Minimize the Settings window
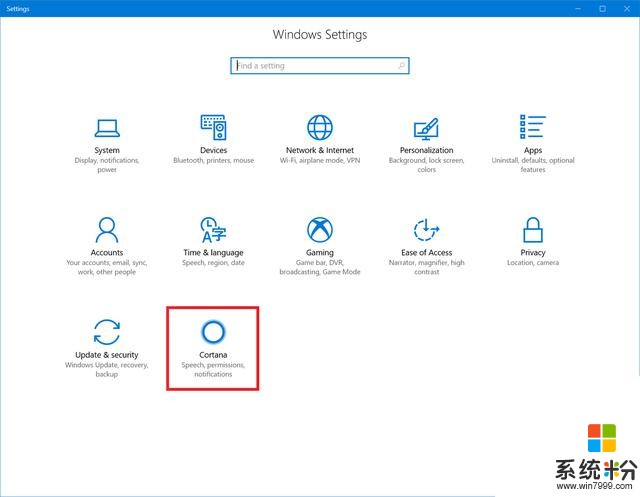This screenshot has height=497, width=640. click(578, 9)
